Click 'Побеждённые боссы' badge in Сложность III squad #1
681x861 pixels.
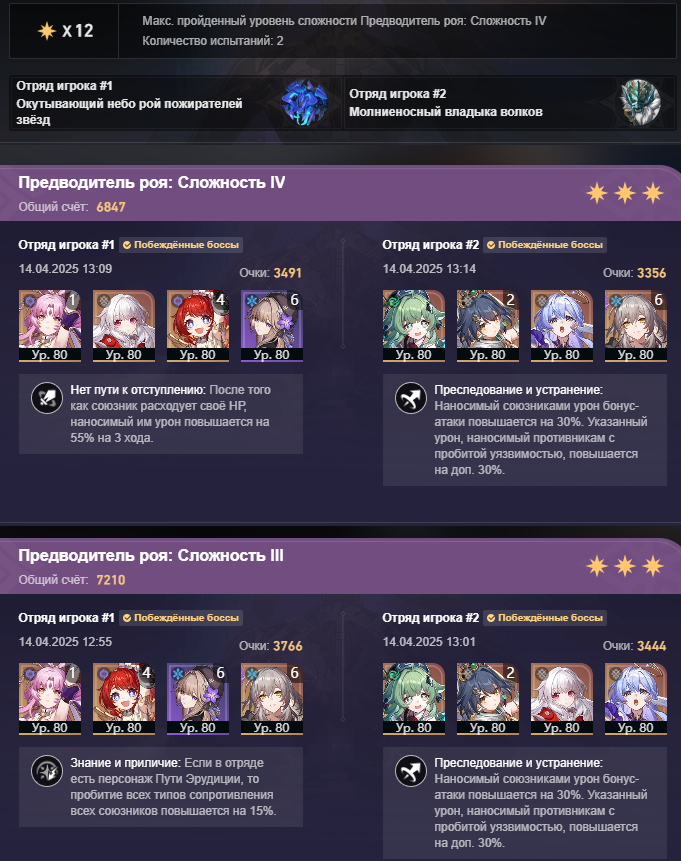point(181,618)
